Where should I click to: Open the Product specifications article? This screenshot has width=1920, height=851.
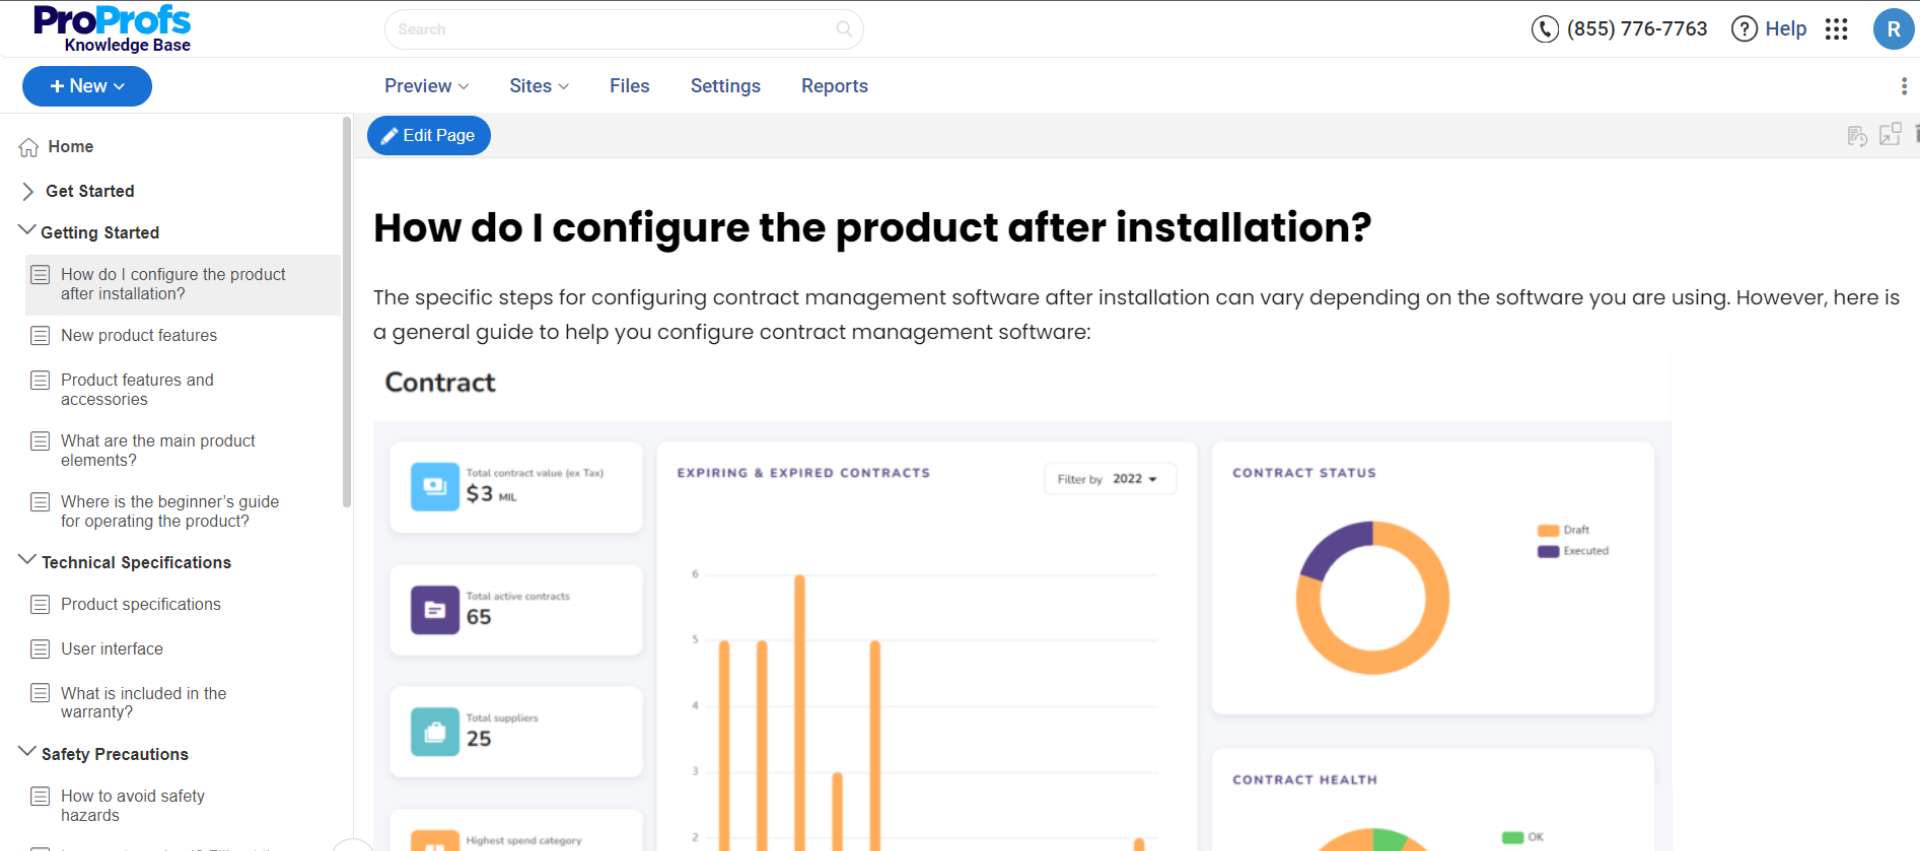coord(141,604)
